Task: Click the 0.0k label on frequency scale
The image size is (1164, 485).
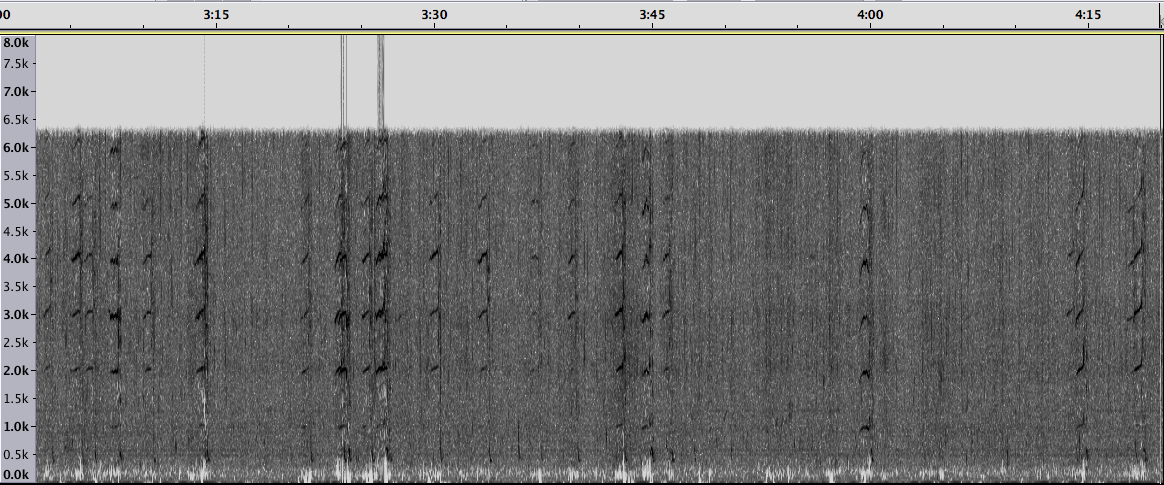Action: (x=16, y=475)
